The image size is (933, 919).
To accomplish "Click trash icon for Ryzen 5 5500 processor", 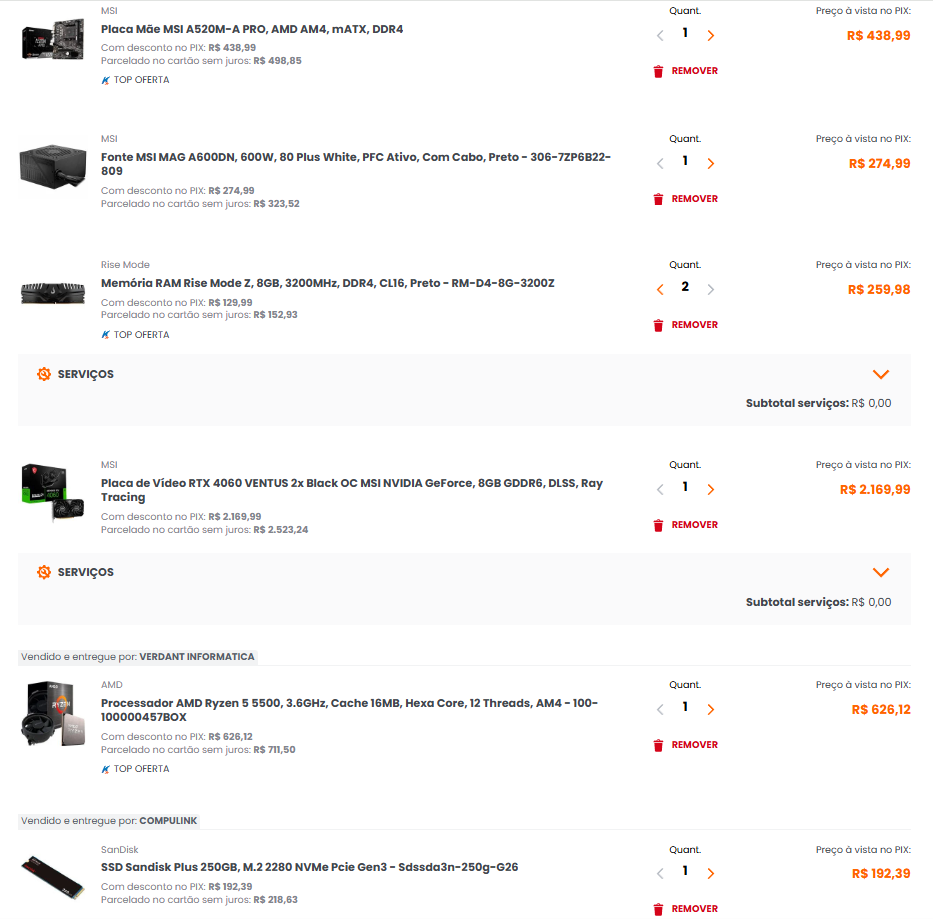I will (658, 746).
